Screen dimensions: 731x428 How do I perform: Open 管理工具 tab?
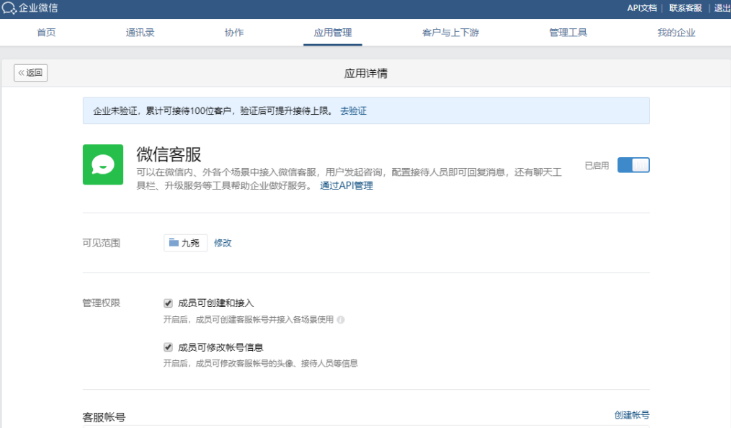(568, 32)
